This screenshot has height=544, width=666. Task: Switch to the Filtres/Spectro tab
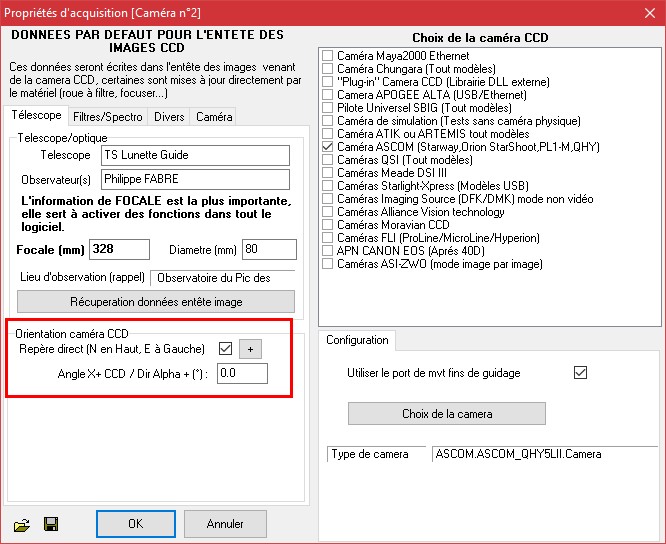(x=109, y=117)
